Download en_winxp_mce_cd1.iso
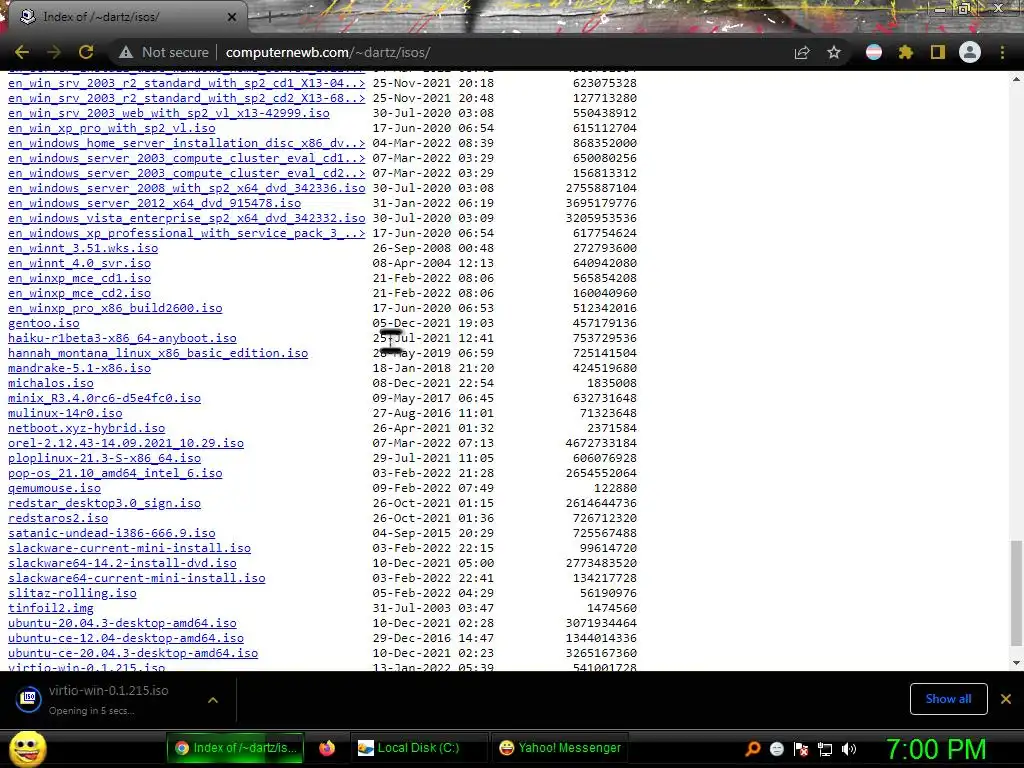 [79, 278]
